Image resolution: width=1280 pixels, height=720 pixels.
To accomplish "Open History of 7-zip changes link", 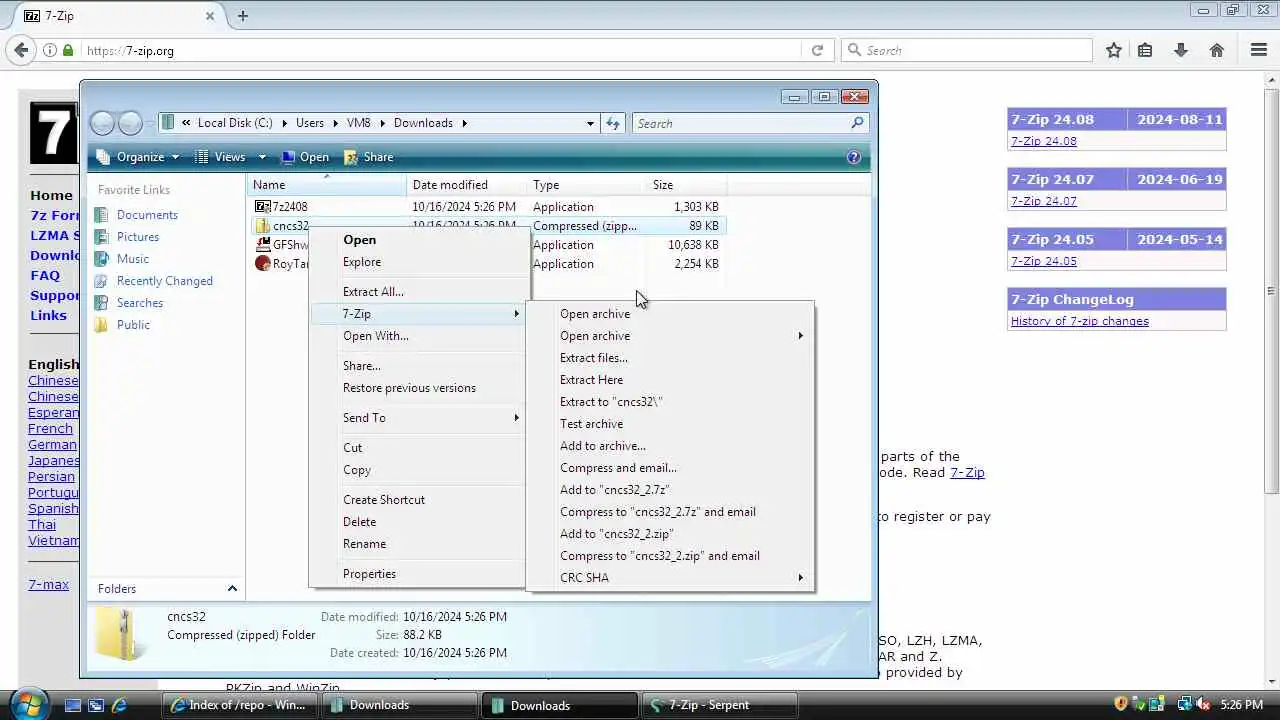I will (1079, 321).
